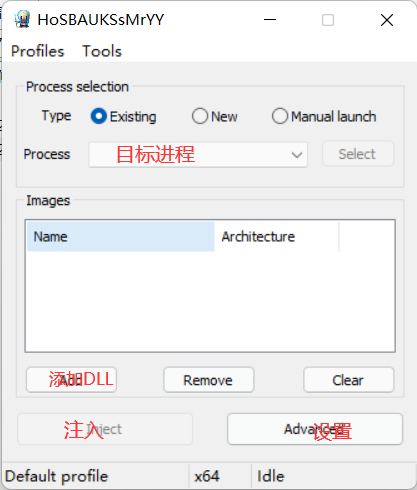Open the Tools menu
Screen dimensions: 417x490
click(x=102, y=51)
